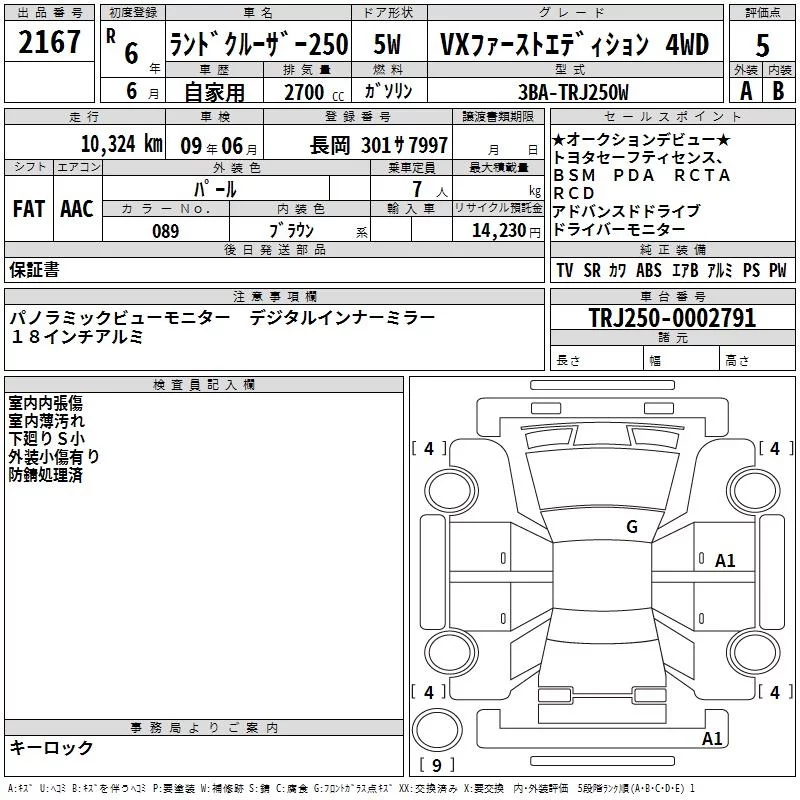800x800 pixels.
Task: Click 保証書 in later-shipped parts
Action: (34, 269)
